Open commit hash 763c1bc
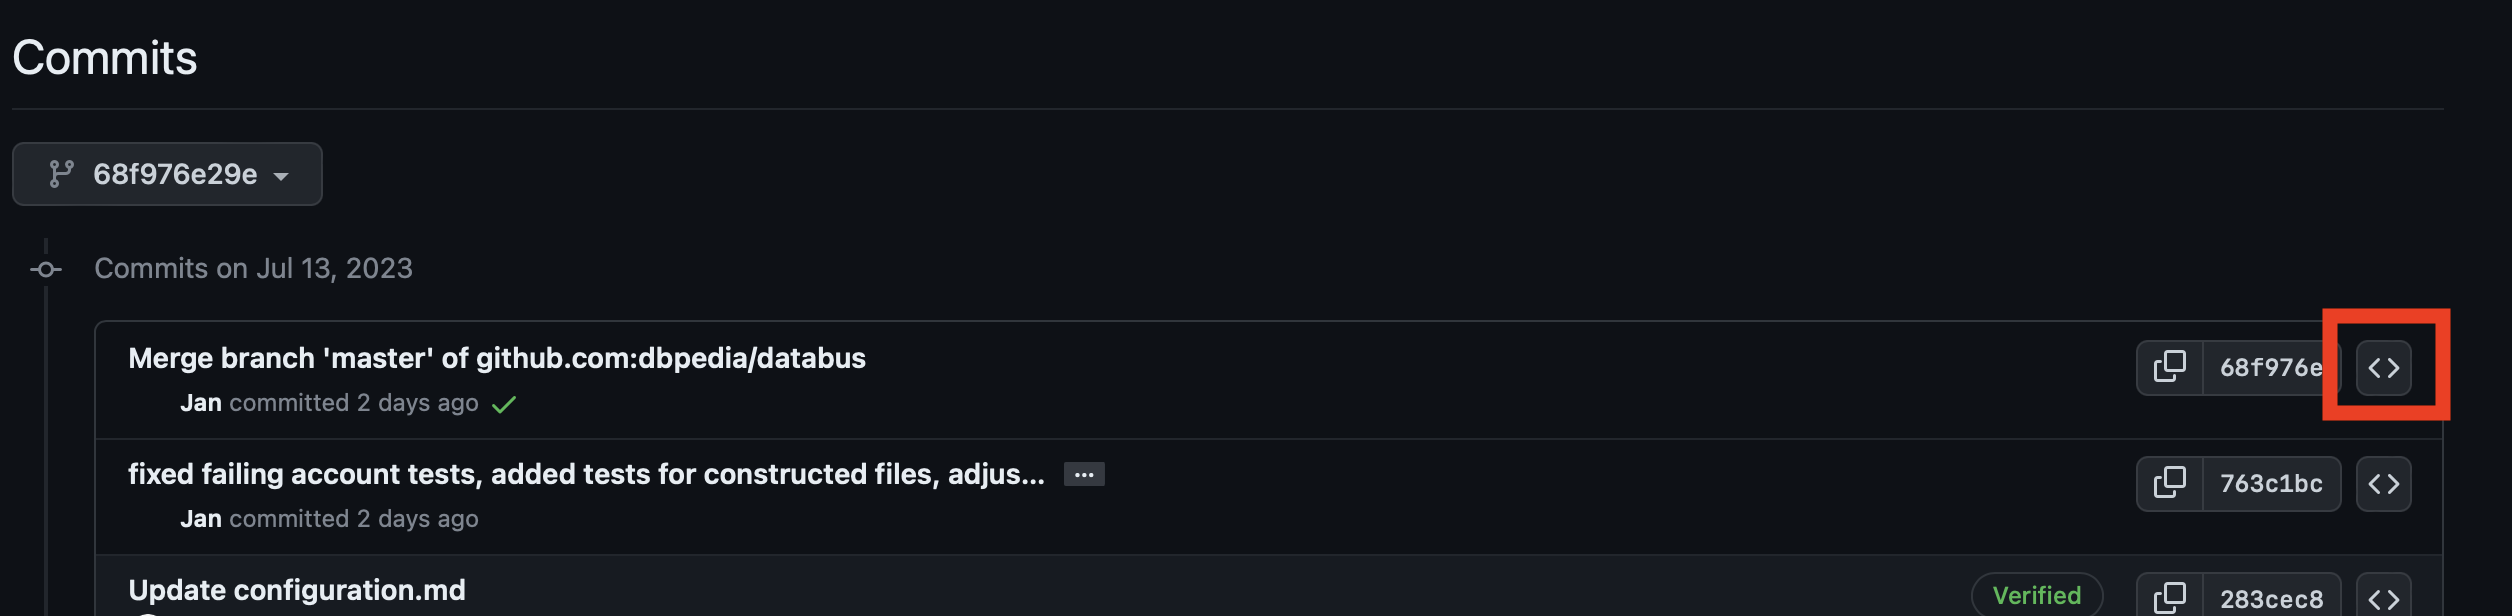Viewport: 2512px width, 616px height. (x=2271, y=484)
